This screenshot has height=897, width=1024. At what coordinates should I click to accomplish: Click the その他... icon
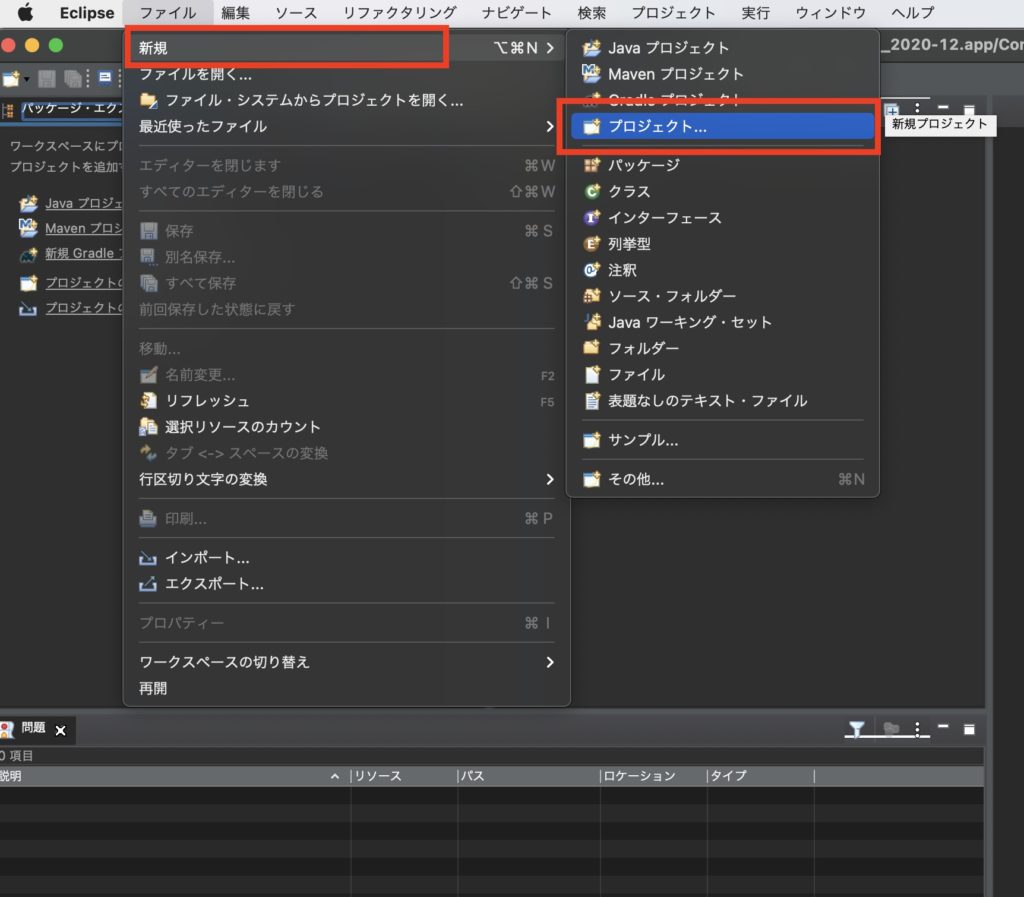coord(592,479)
